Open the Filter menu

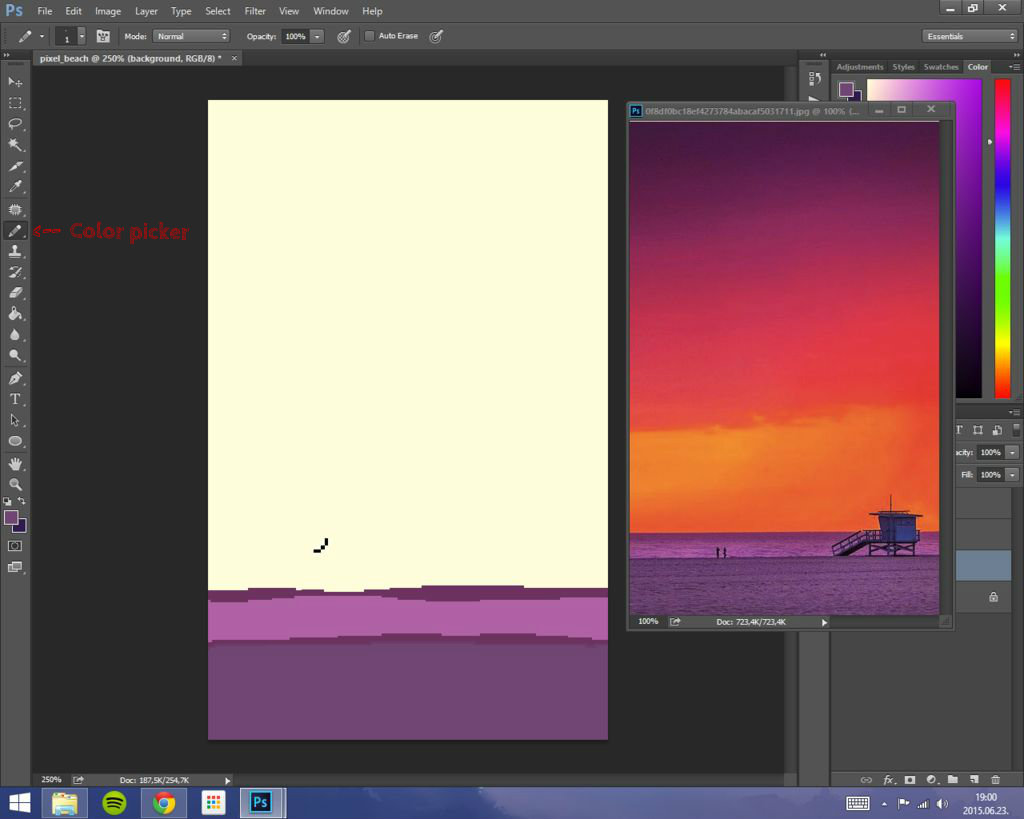pos(255,11)
